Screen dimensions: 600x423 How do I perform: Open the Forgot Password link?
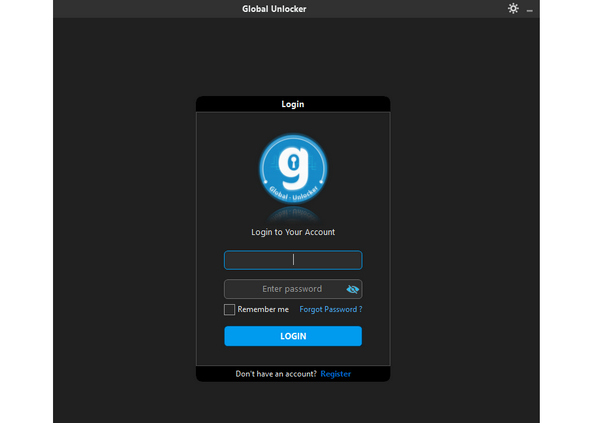pos(328,310)
